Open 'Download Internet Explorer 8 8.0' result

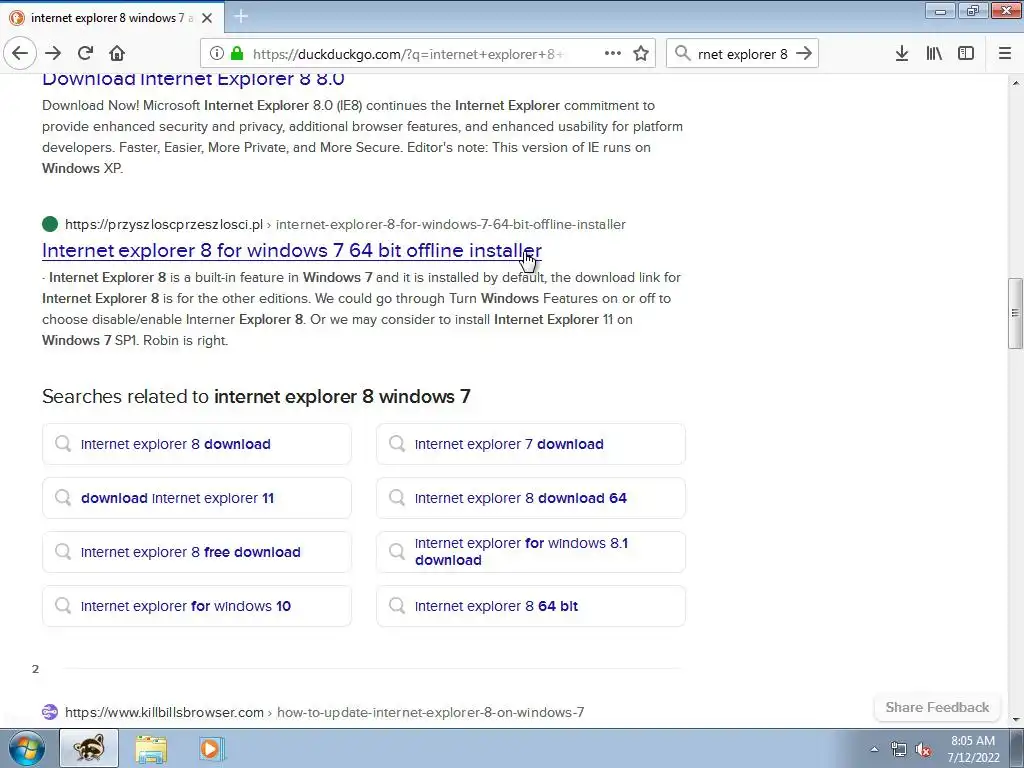(x=193, y=79)
